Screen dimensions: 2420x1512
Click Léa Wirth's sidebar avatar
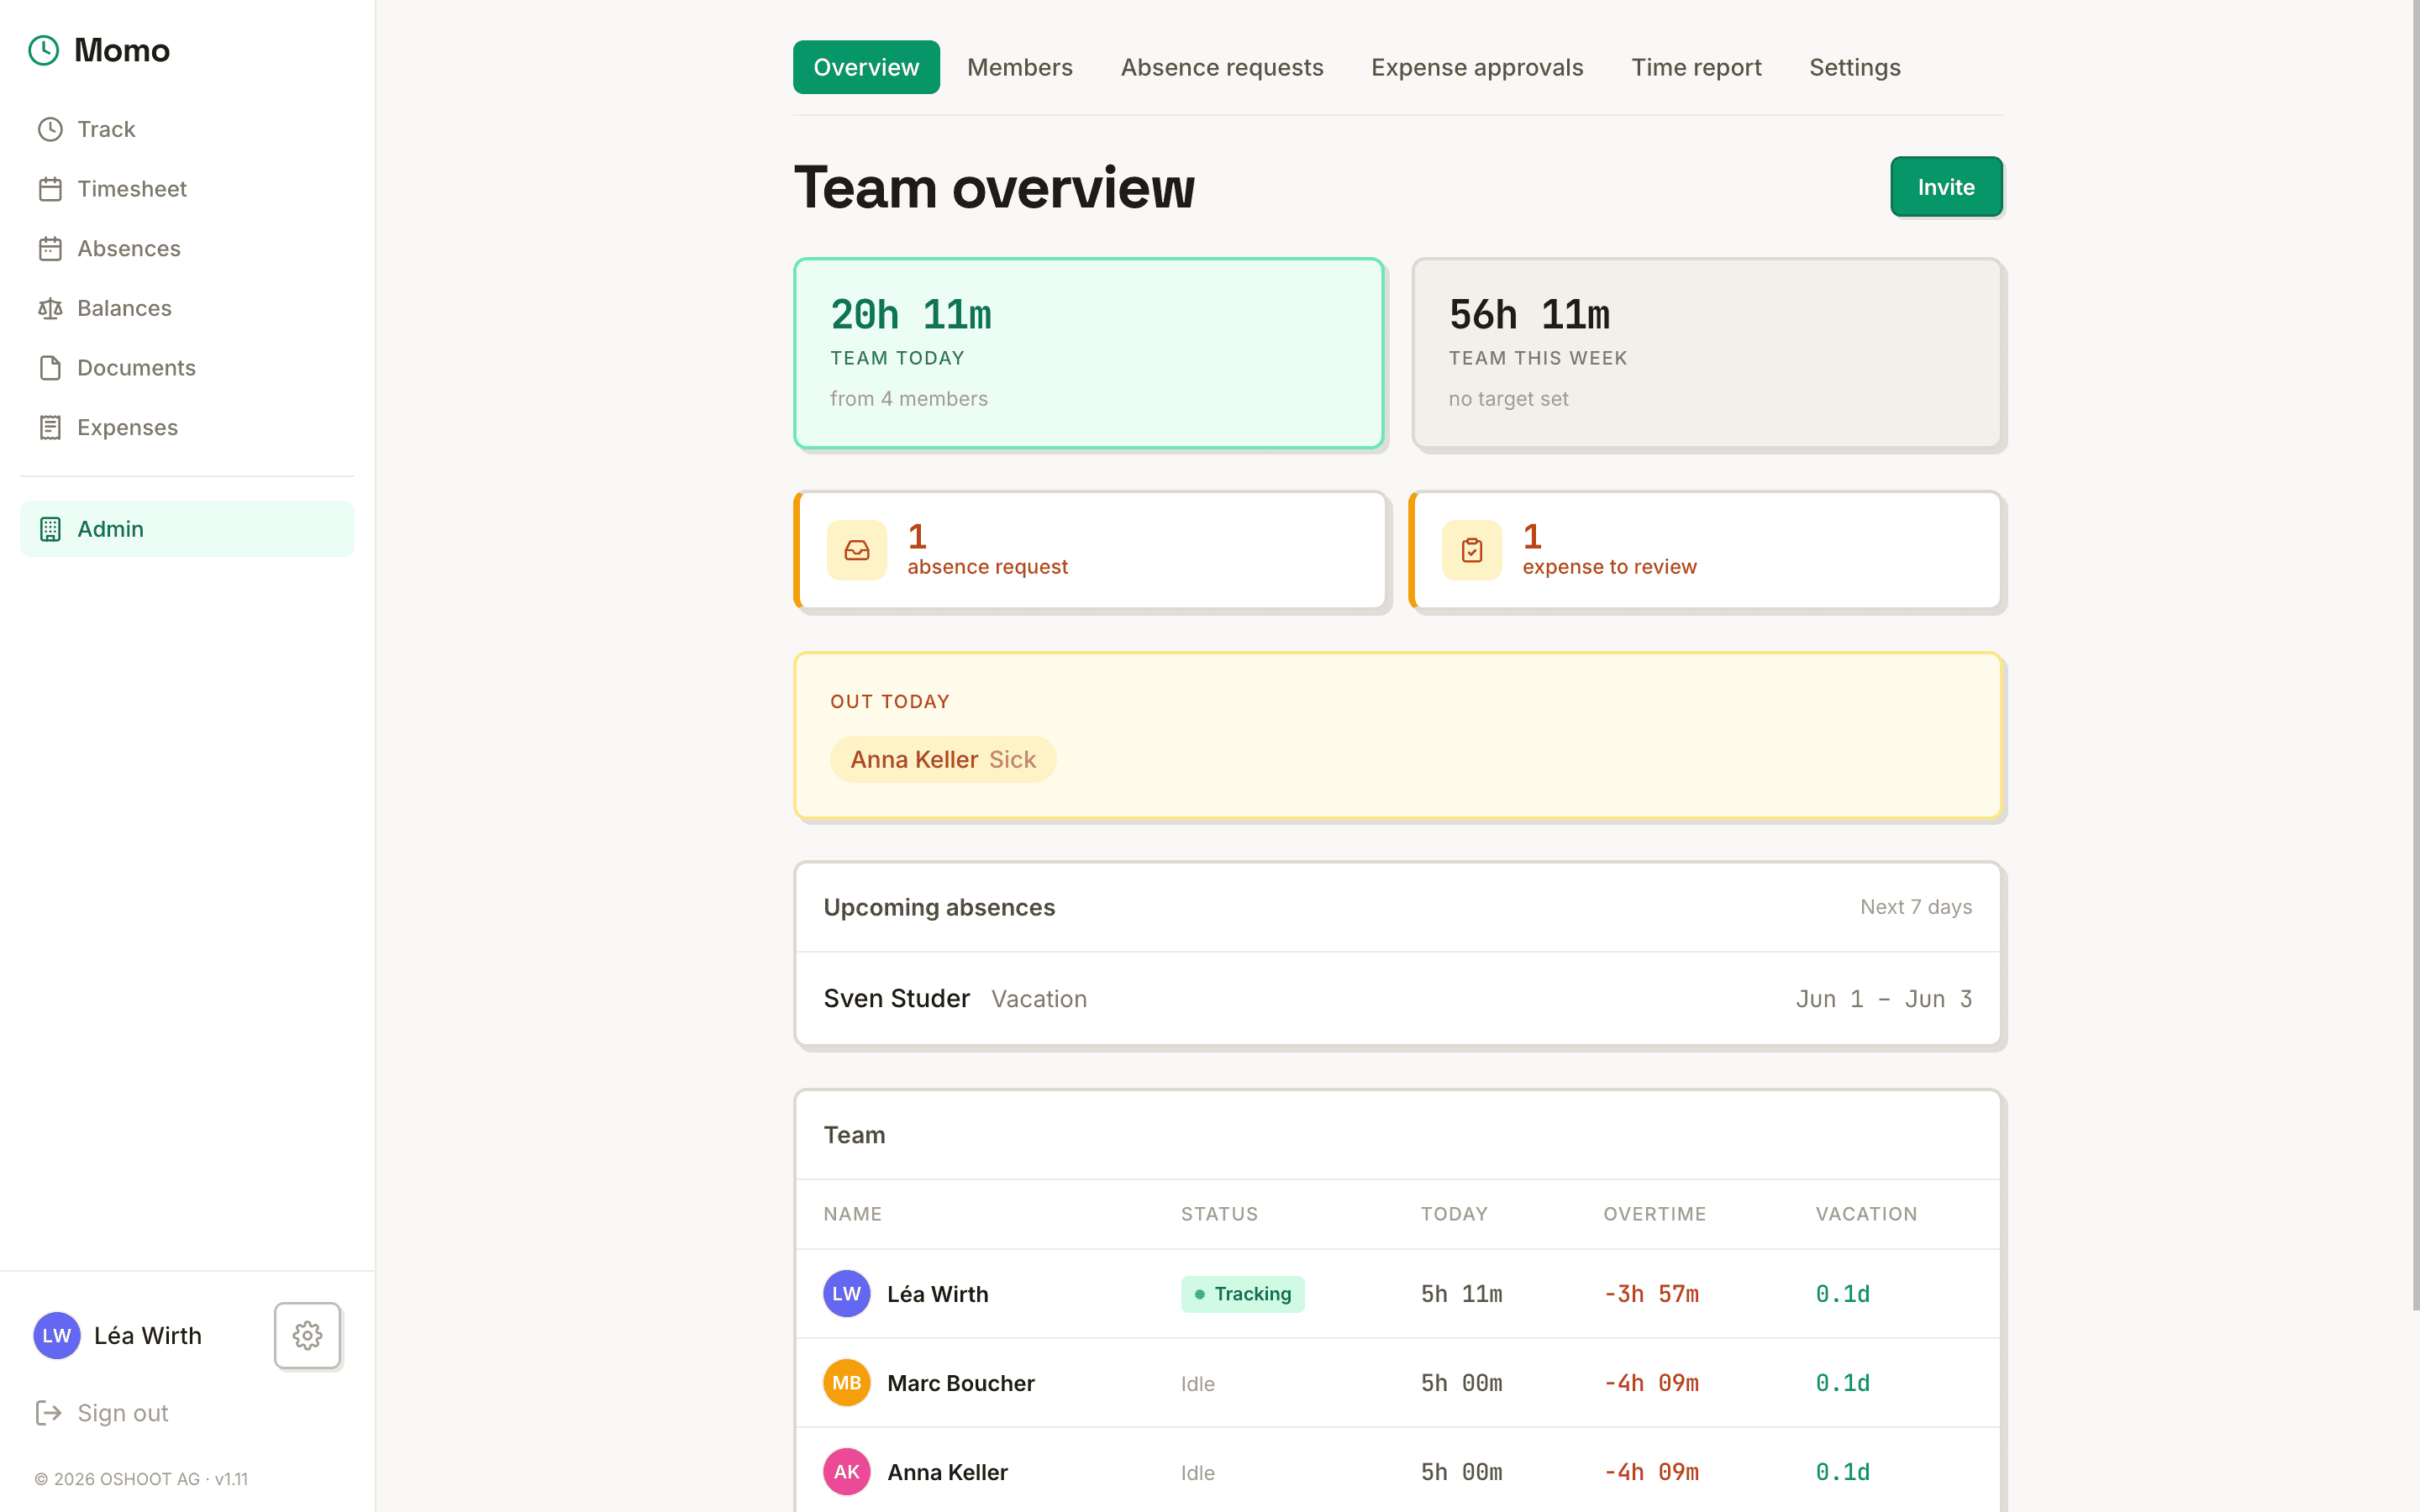[x=57, y=1335]
